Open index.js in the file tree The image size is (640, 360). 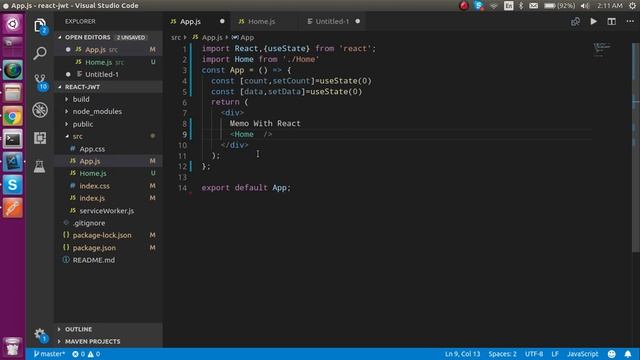click(108, 198)
